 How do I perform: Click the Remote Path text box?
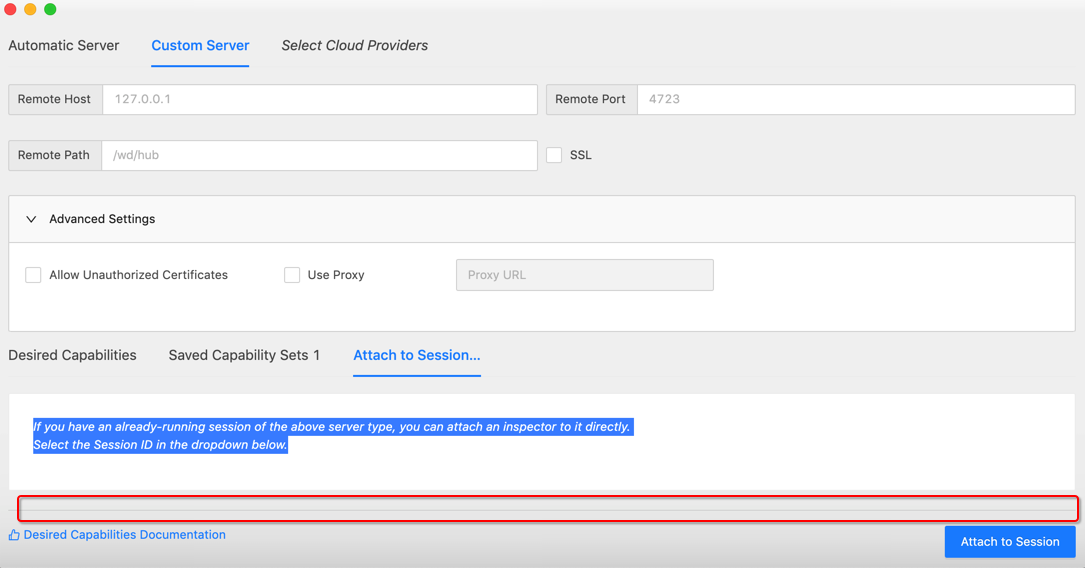(319, 155)
